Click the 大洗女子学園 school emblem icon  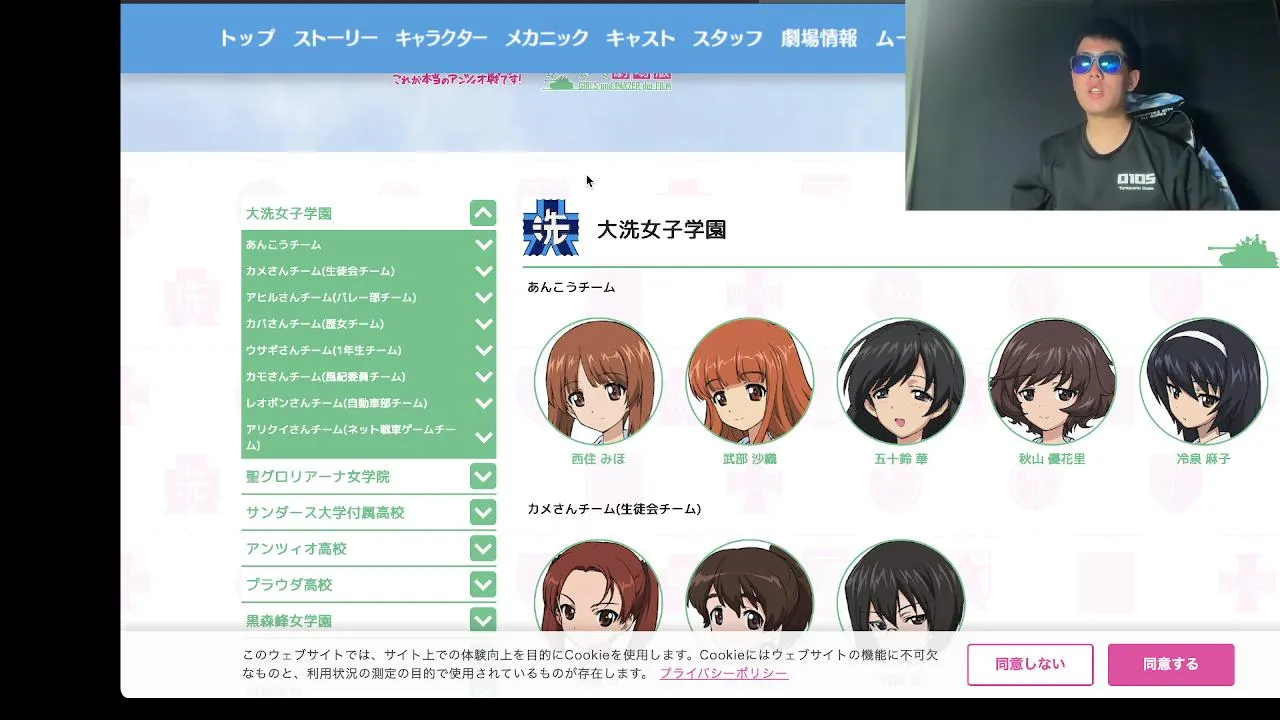551,228
